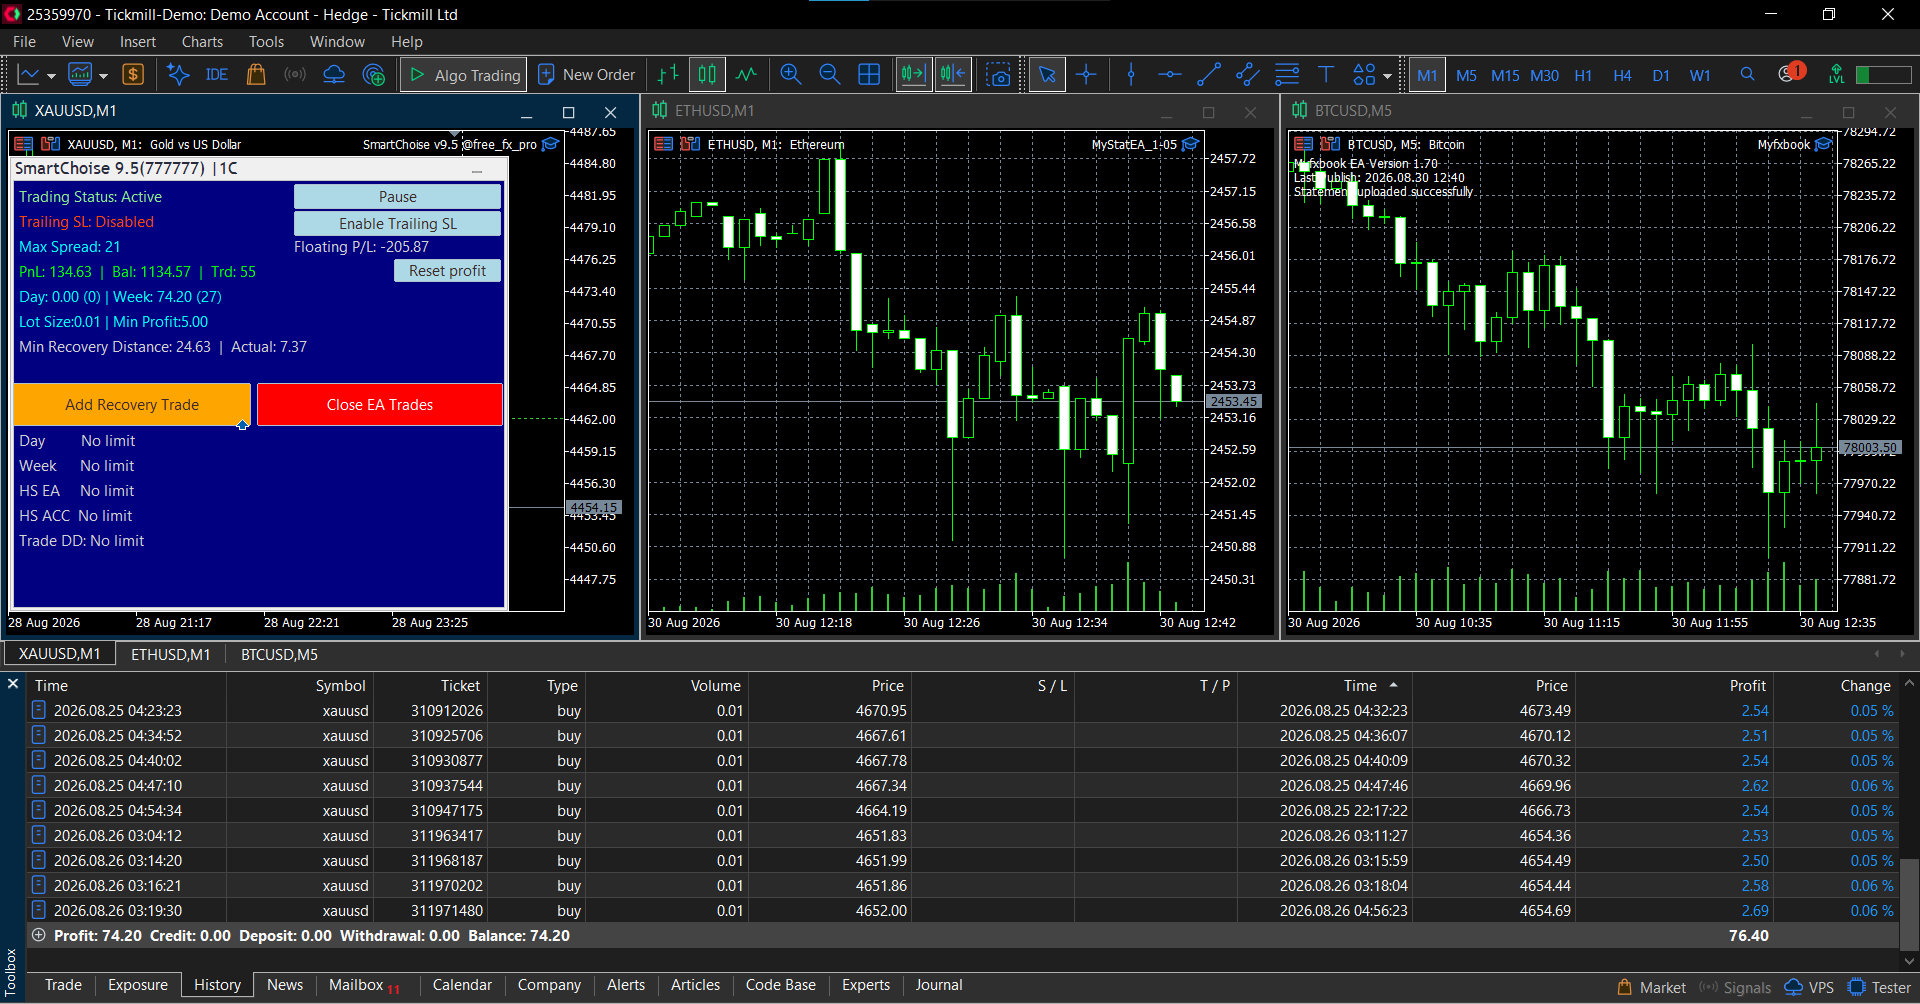Click the chart screenshot camera icon
The width and height of the screenshot is (1920, 1004).
click(998, 75)
